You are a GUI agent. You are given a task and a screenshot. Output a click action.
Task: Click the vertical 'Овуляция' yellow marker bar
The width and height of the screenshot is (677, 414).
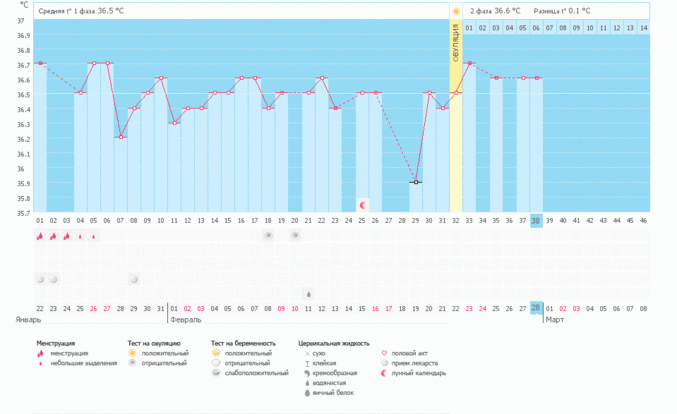click(456, 110)
